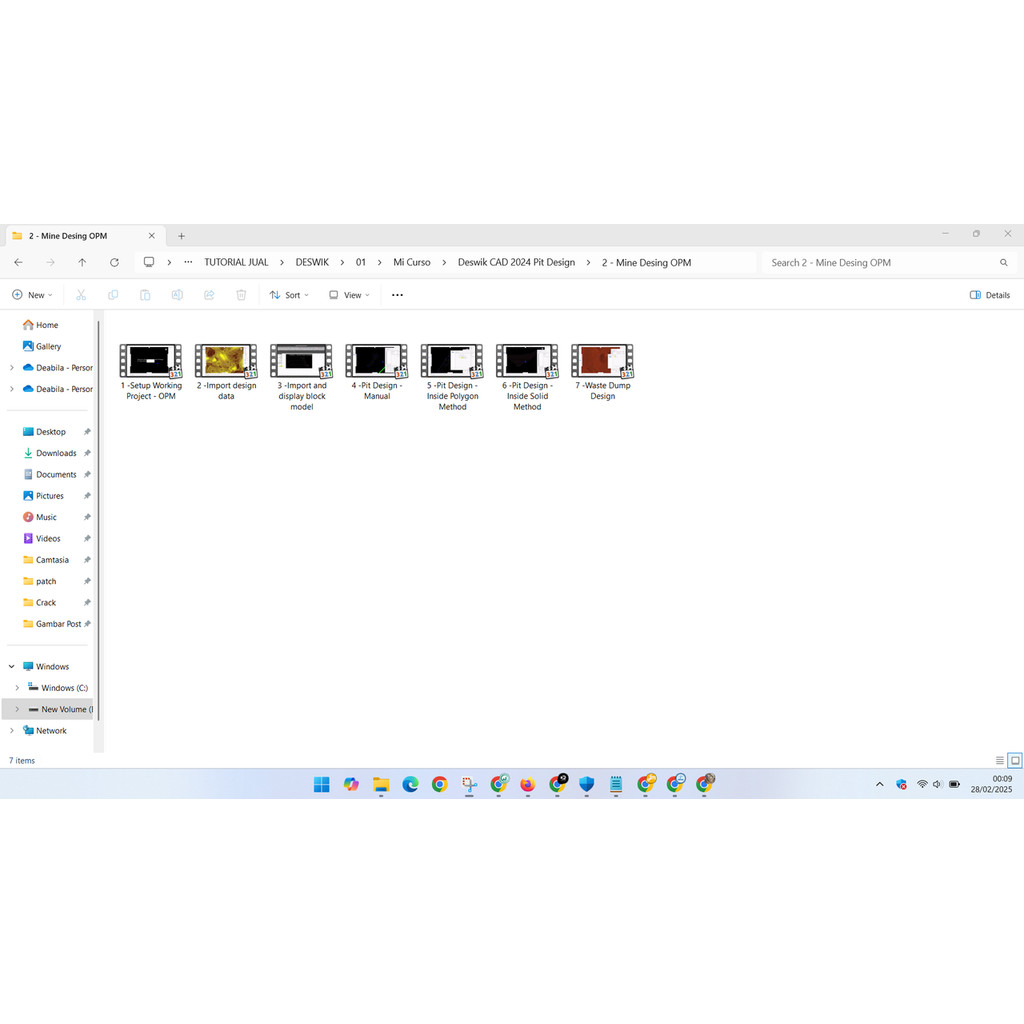Click the Wi-Fi tray icon

pyautogui.click(x=922, y=784)
